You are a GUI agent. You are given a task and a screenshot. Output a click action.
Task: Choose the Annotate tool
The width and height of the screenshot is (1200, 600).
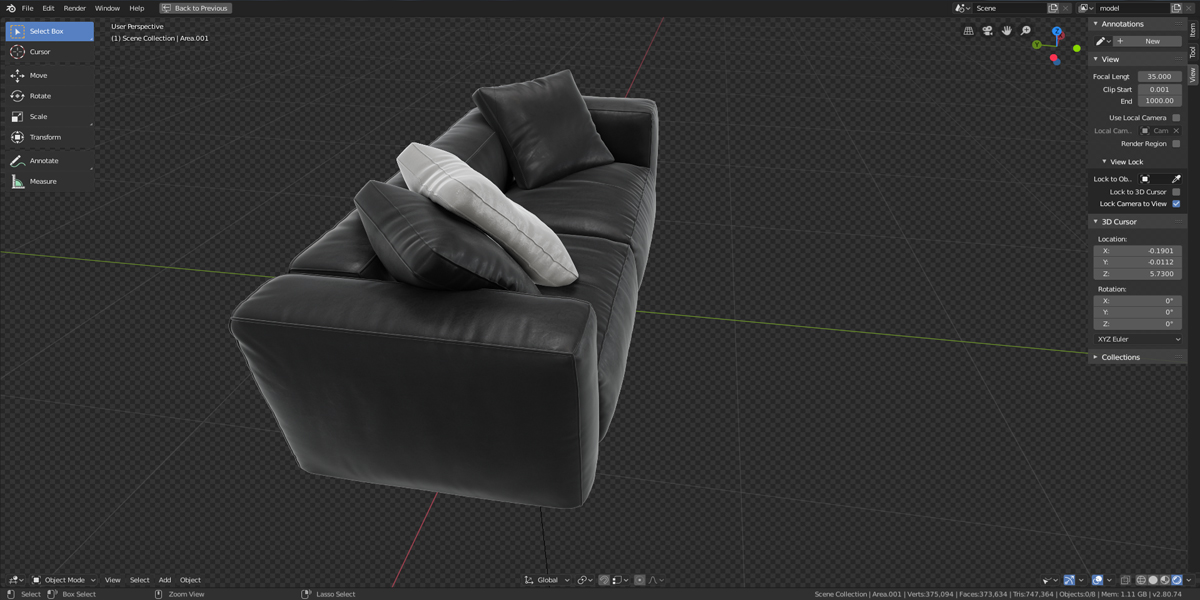pos(50,160)
